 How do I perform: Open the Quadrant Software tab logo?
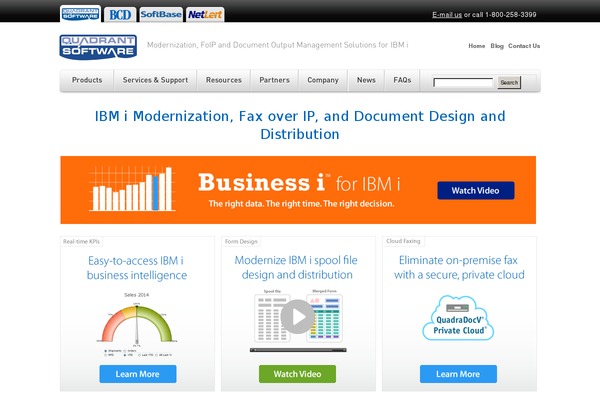[80, 14]
